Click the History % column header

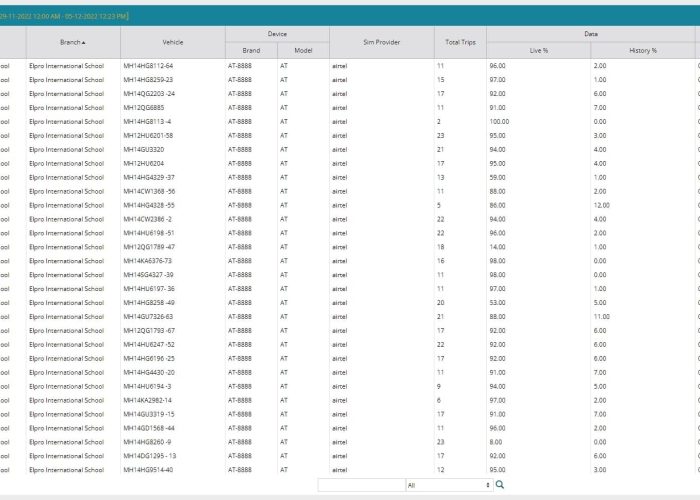pos(642,50)
